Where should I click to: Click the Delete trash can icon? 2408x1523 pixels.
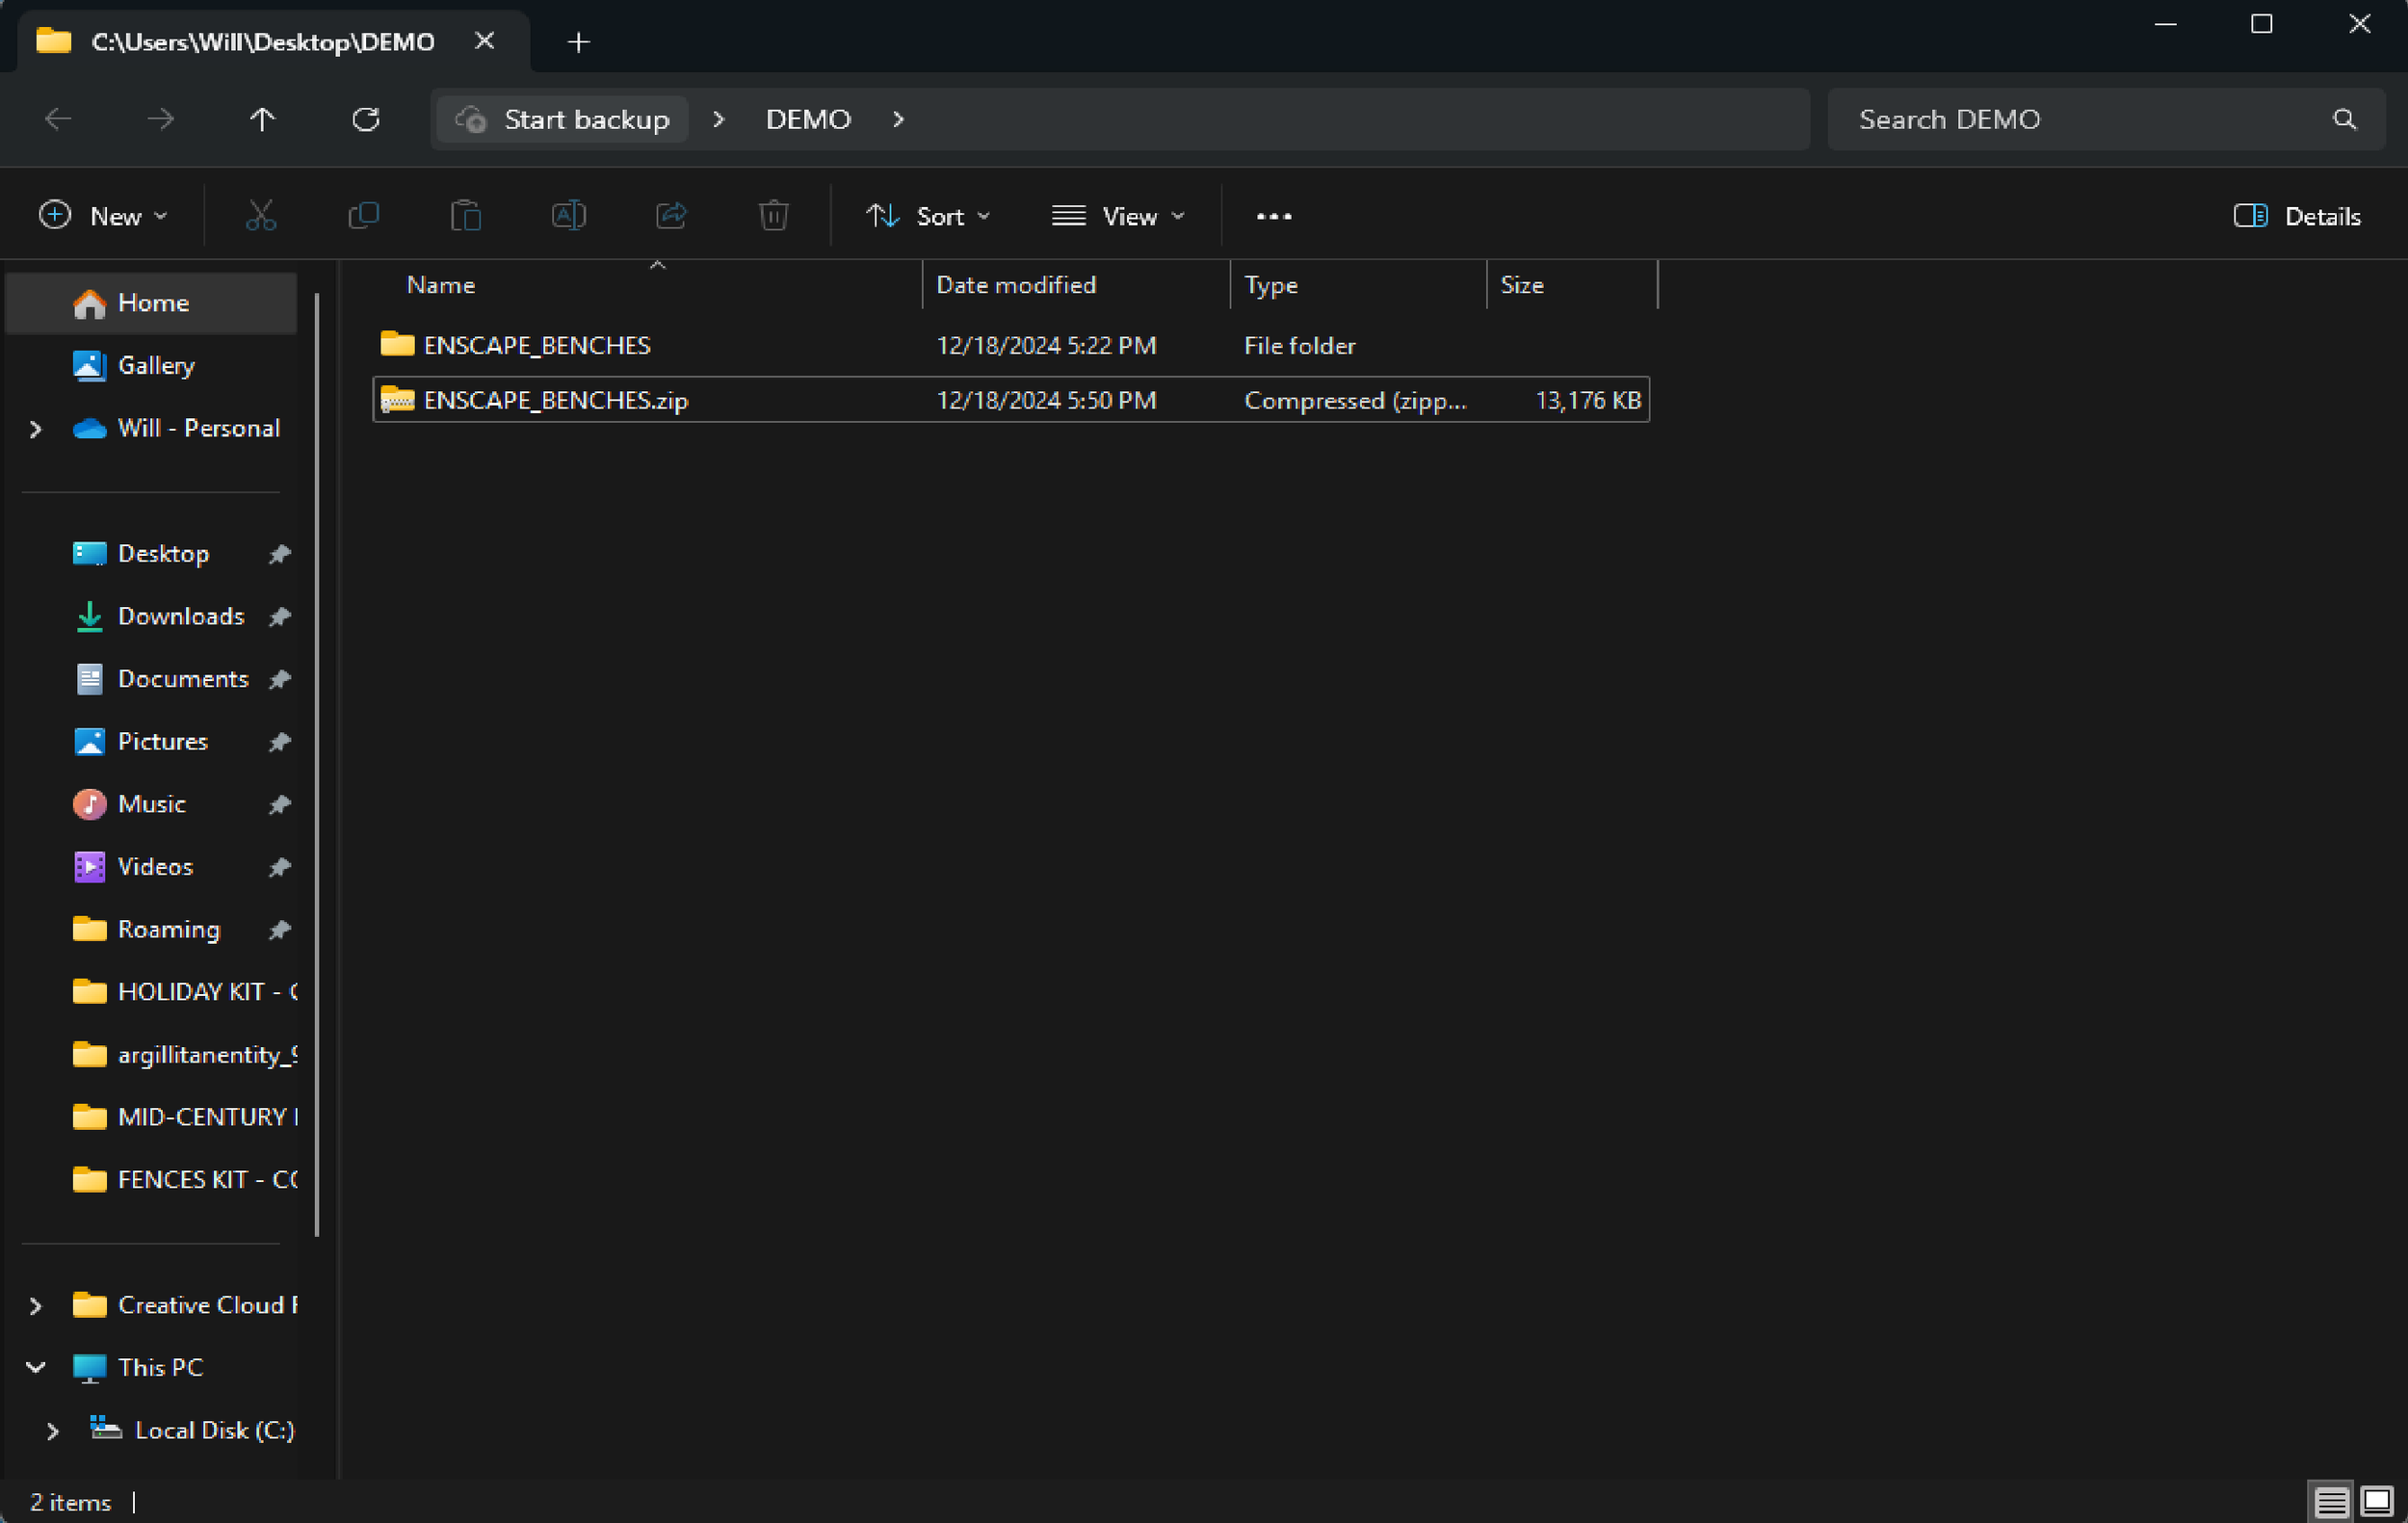(x=773, y=216)
